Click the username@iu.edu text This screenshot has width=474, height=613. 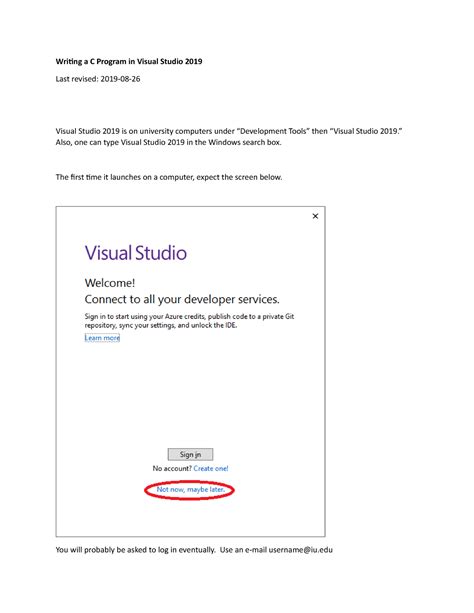pyautogui.click(x=300, y=550)
